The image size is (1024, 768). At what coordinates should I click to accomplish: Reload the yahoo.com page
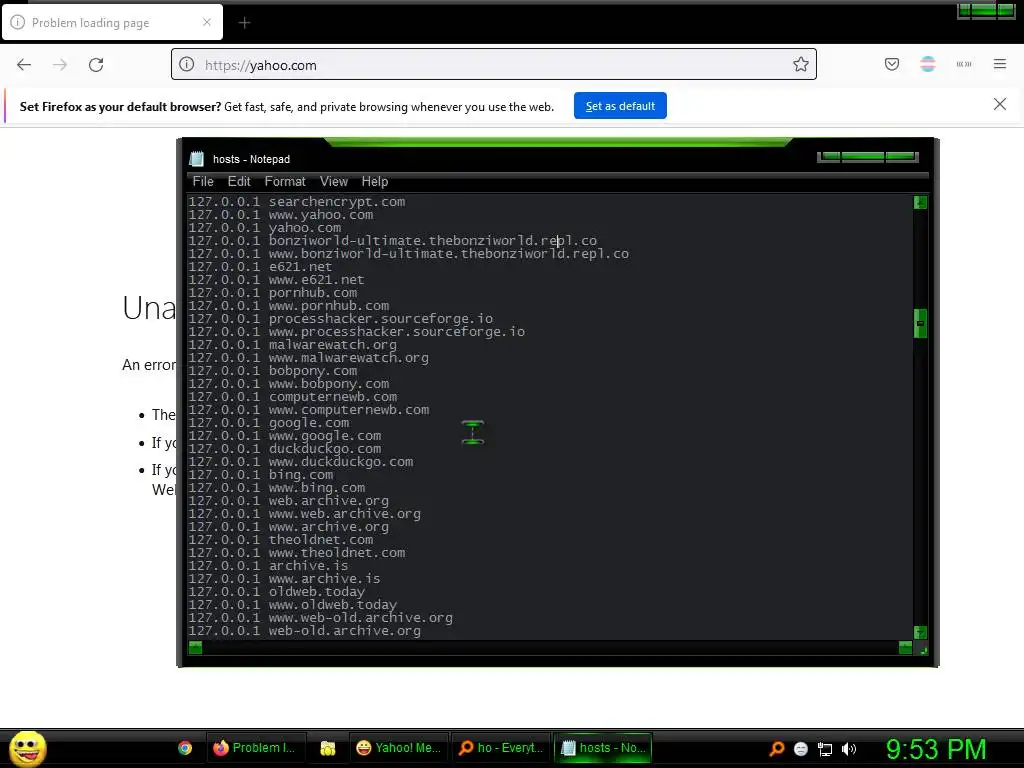coord(96,65)
